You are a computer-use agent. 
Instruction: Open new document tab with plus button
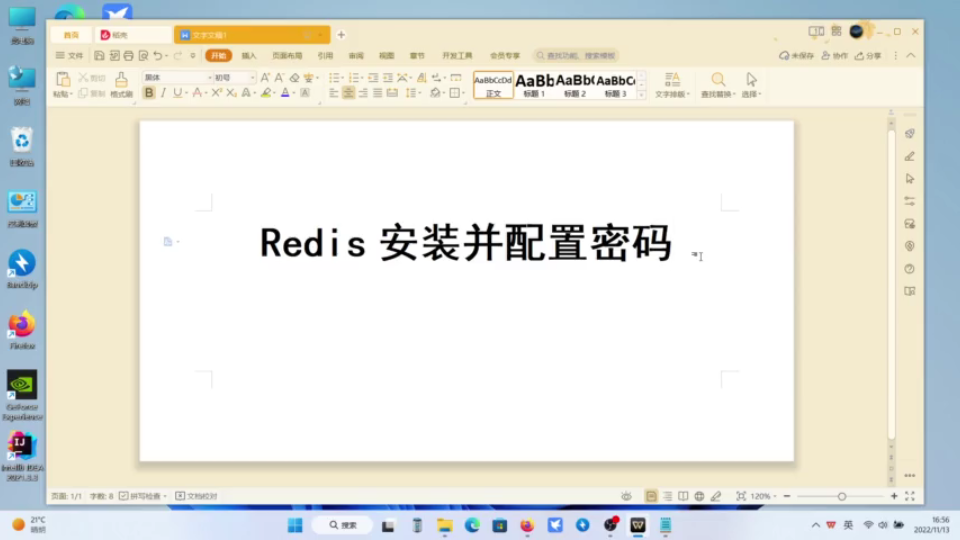[341, 35]
